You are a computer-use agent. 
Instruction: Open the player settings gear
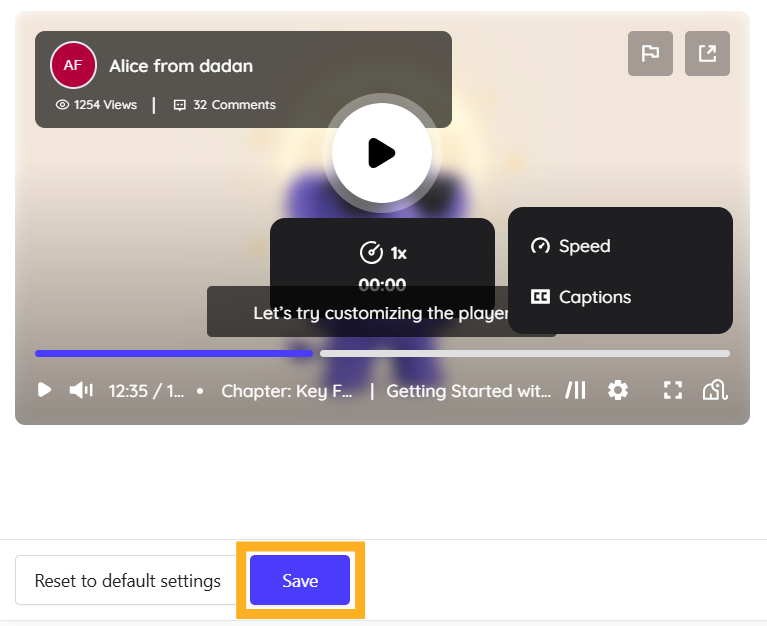618,390
